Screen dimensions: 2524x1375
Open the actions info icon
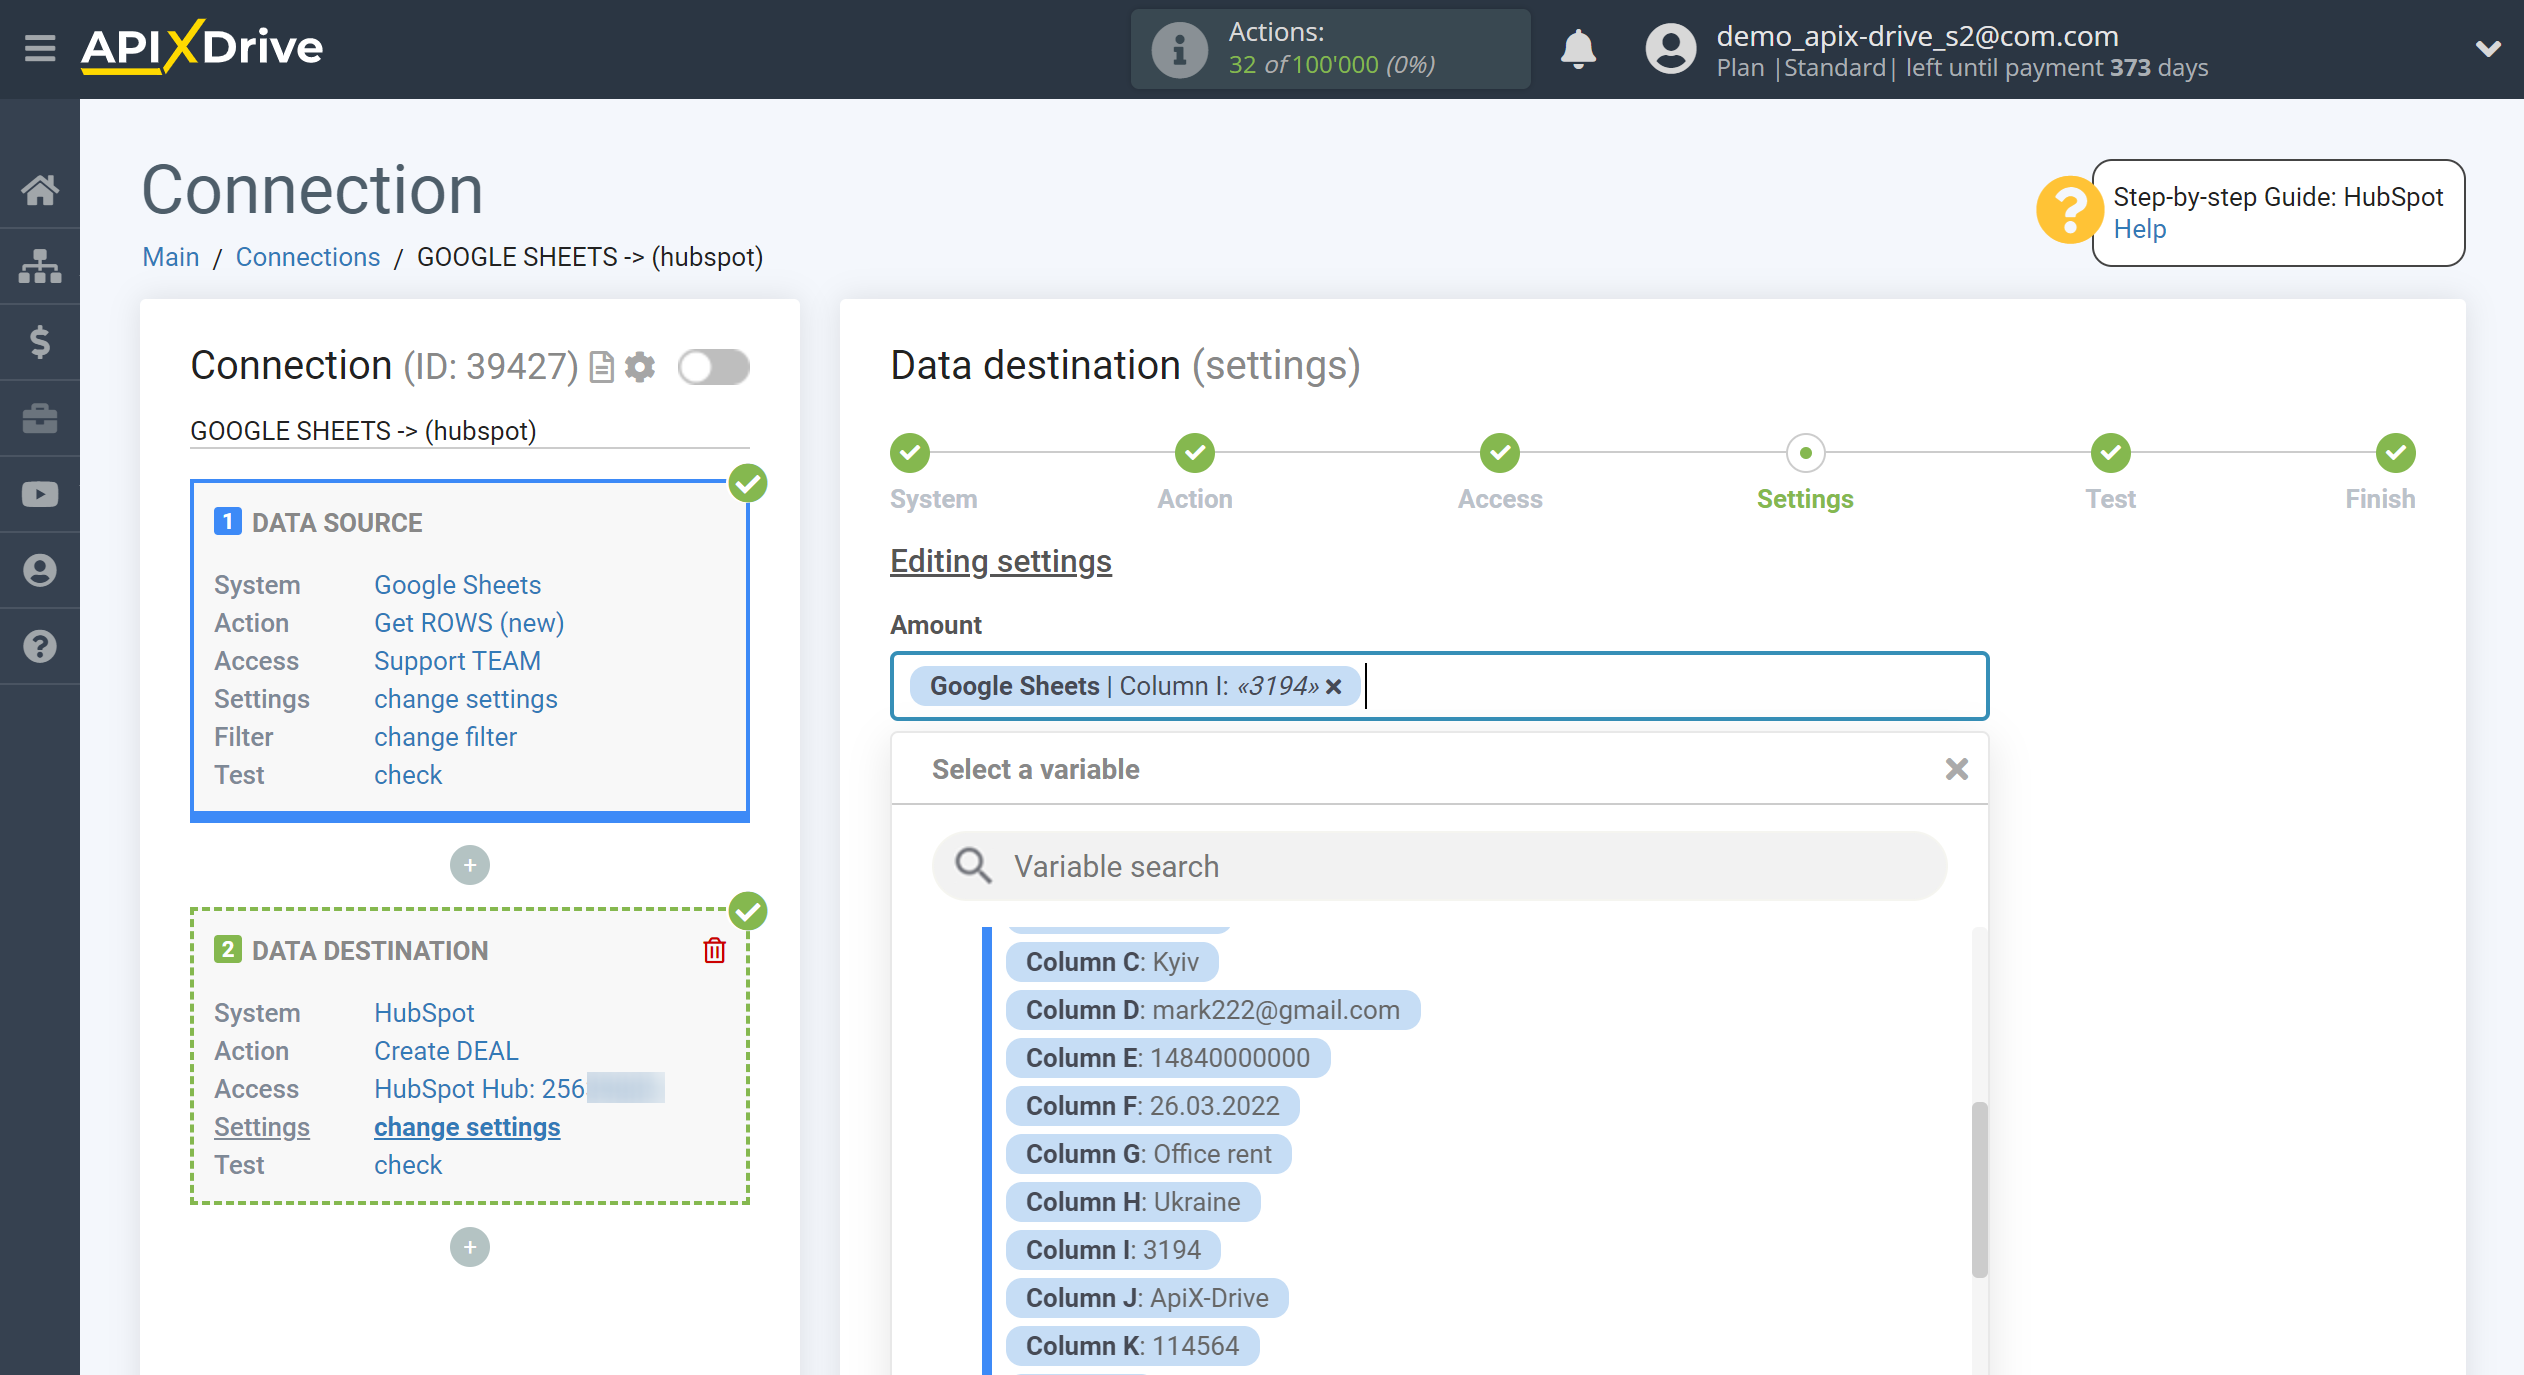(1179, 49)
